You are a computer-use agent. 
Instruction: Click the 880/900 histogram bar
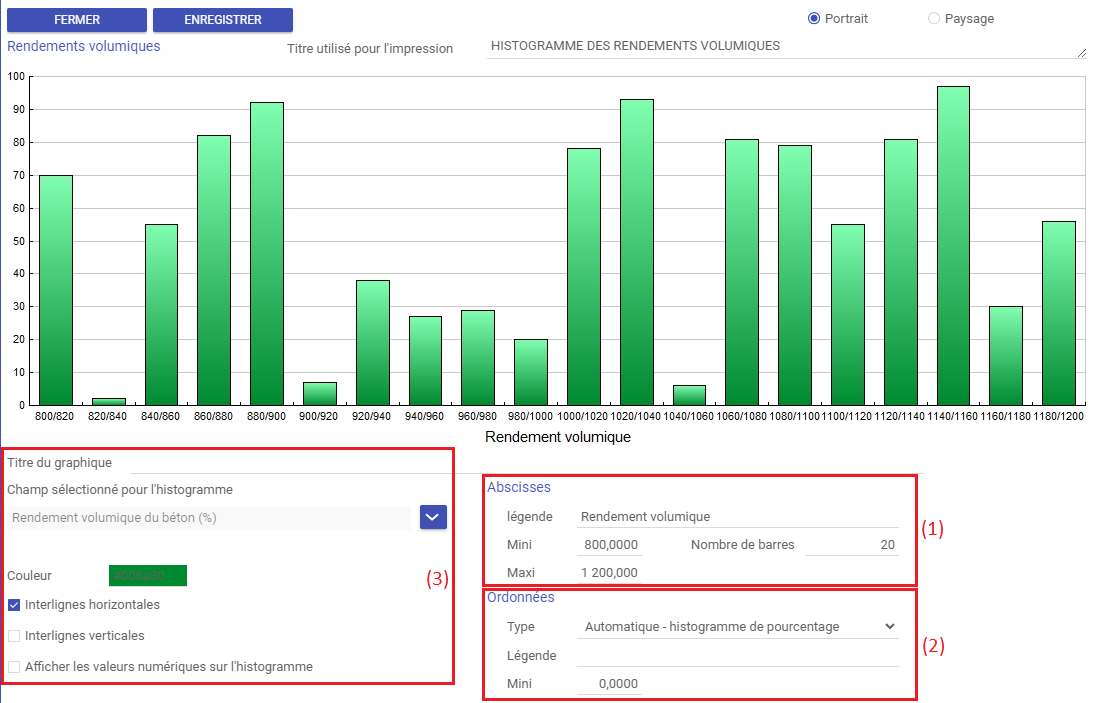pyautogui.click(x=266, y=254)
